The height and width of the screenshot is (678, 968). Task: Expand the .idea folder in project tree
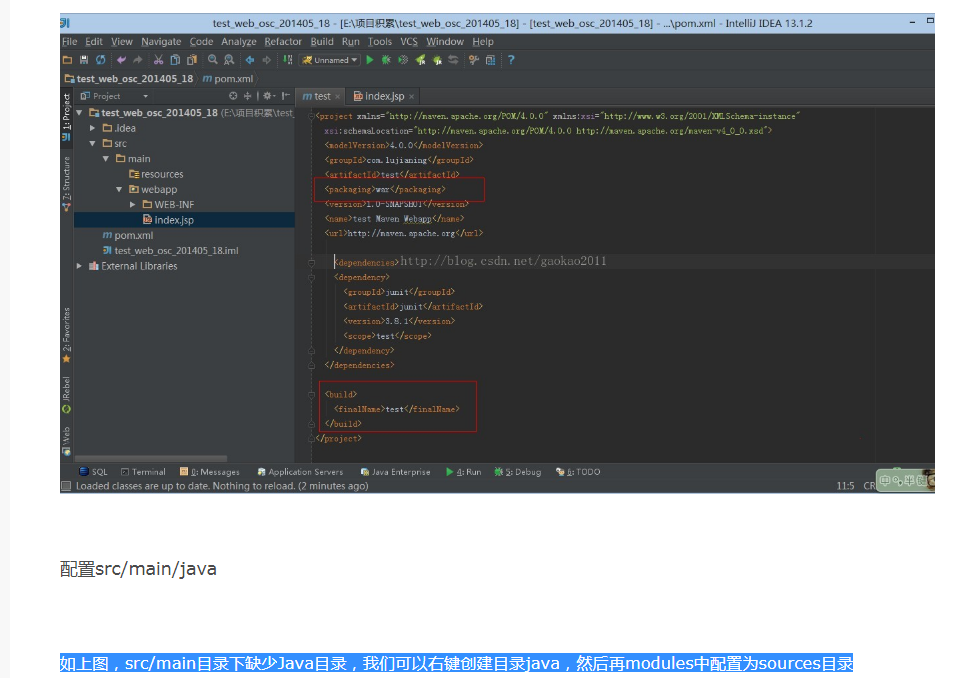click(x=93, y=128)
